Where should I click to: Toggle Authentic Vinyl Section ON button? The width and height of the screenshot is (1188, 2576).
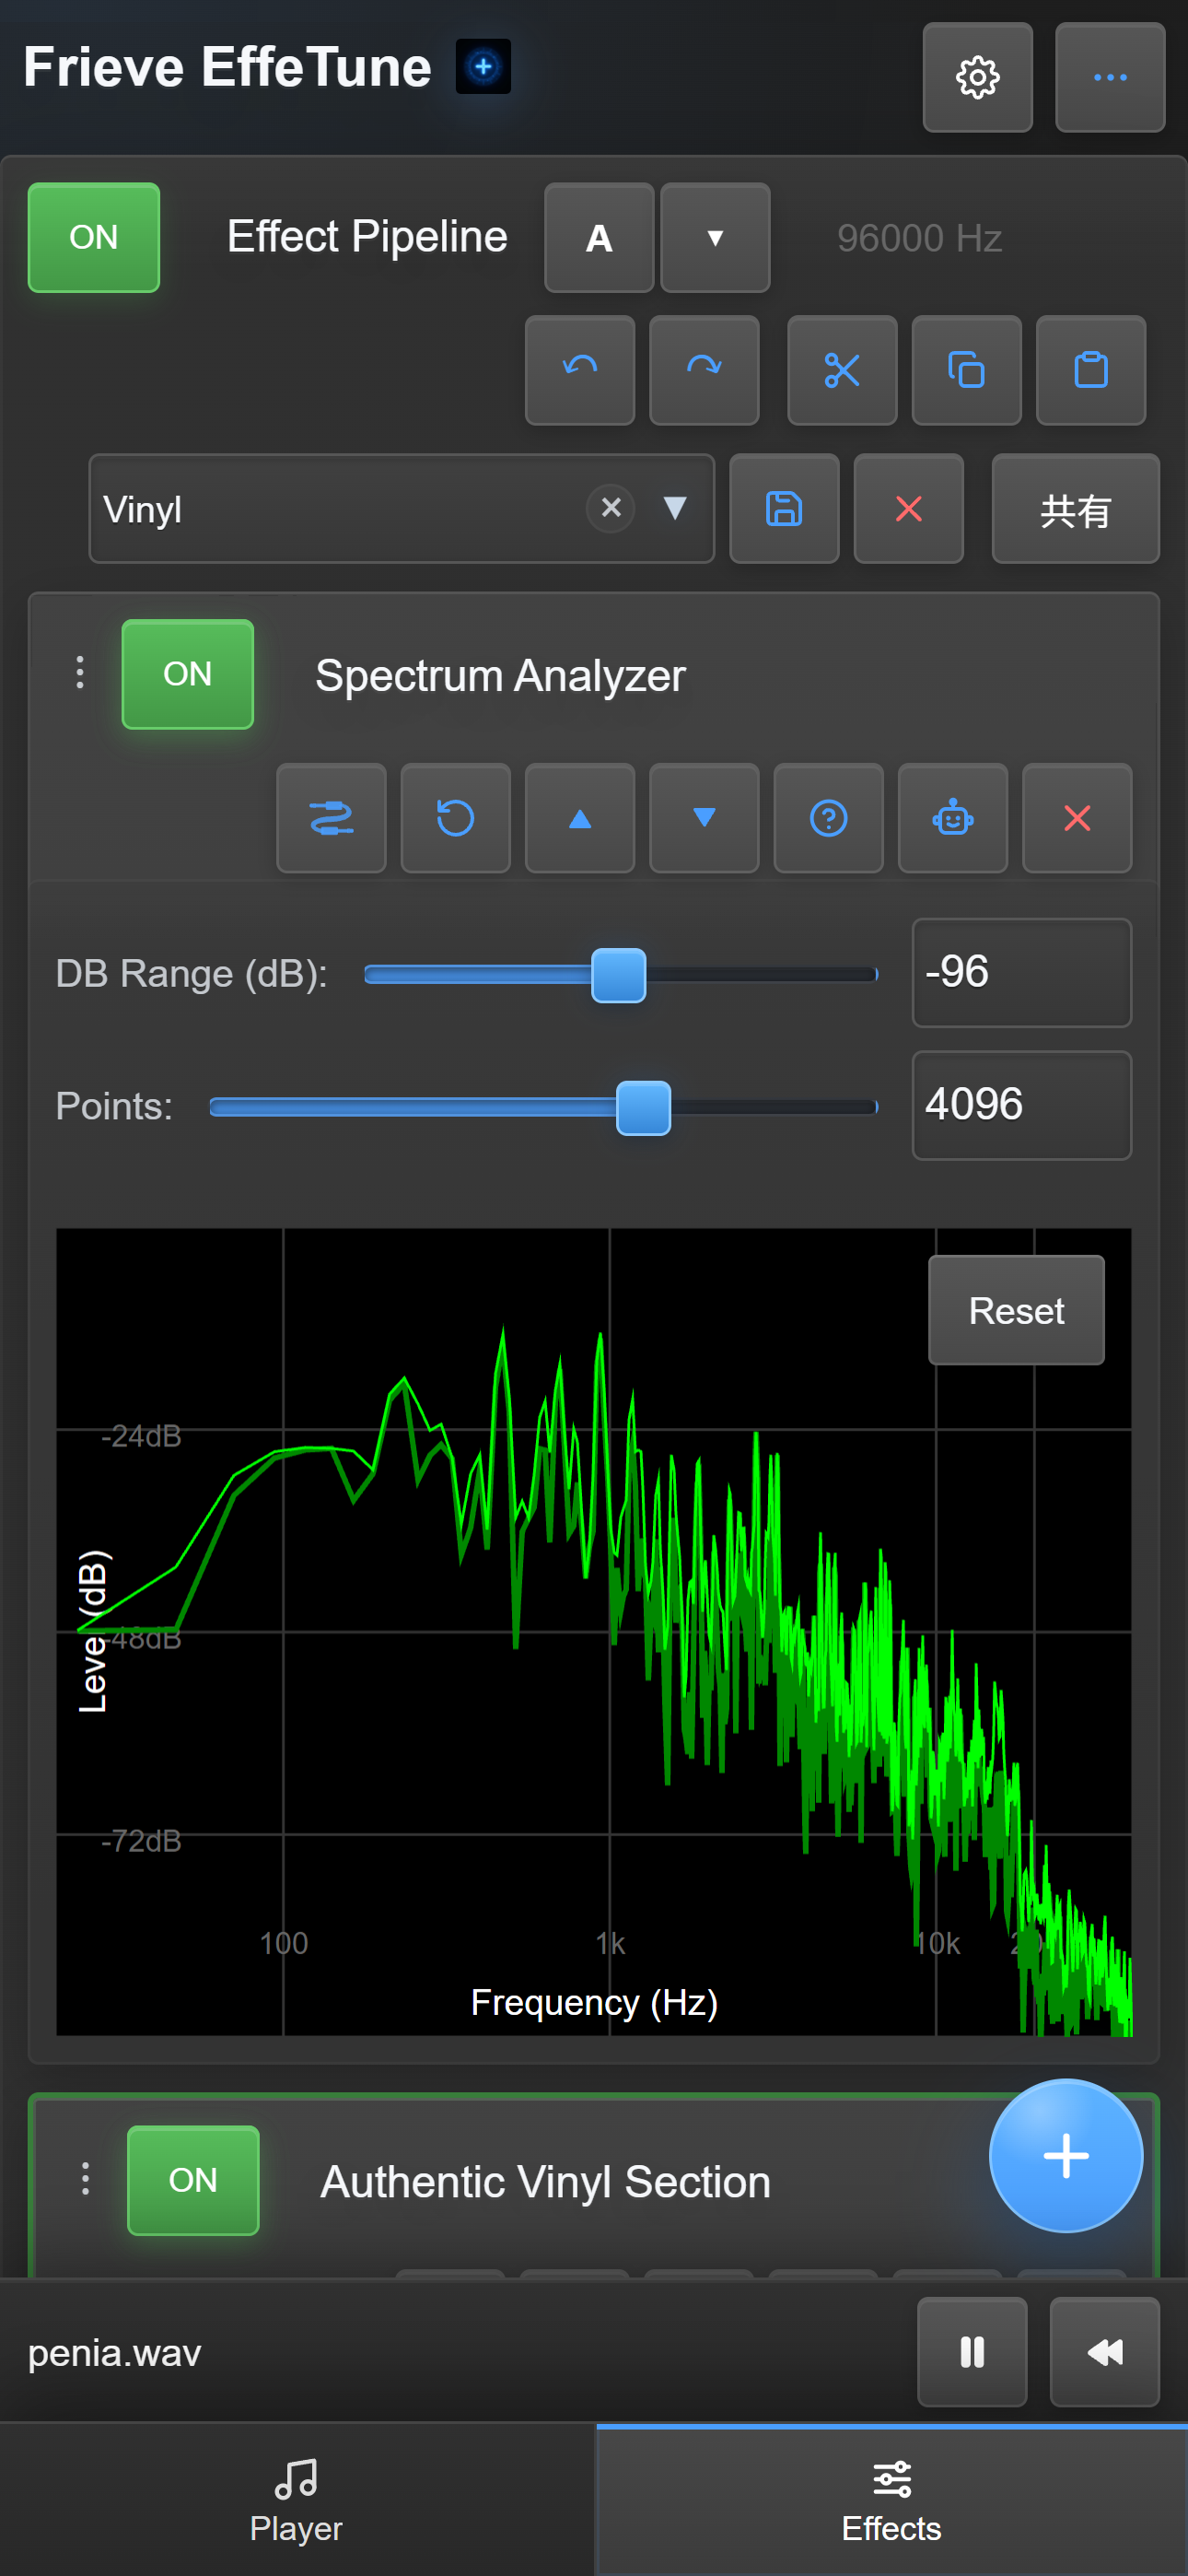point(193,2180)
